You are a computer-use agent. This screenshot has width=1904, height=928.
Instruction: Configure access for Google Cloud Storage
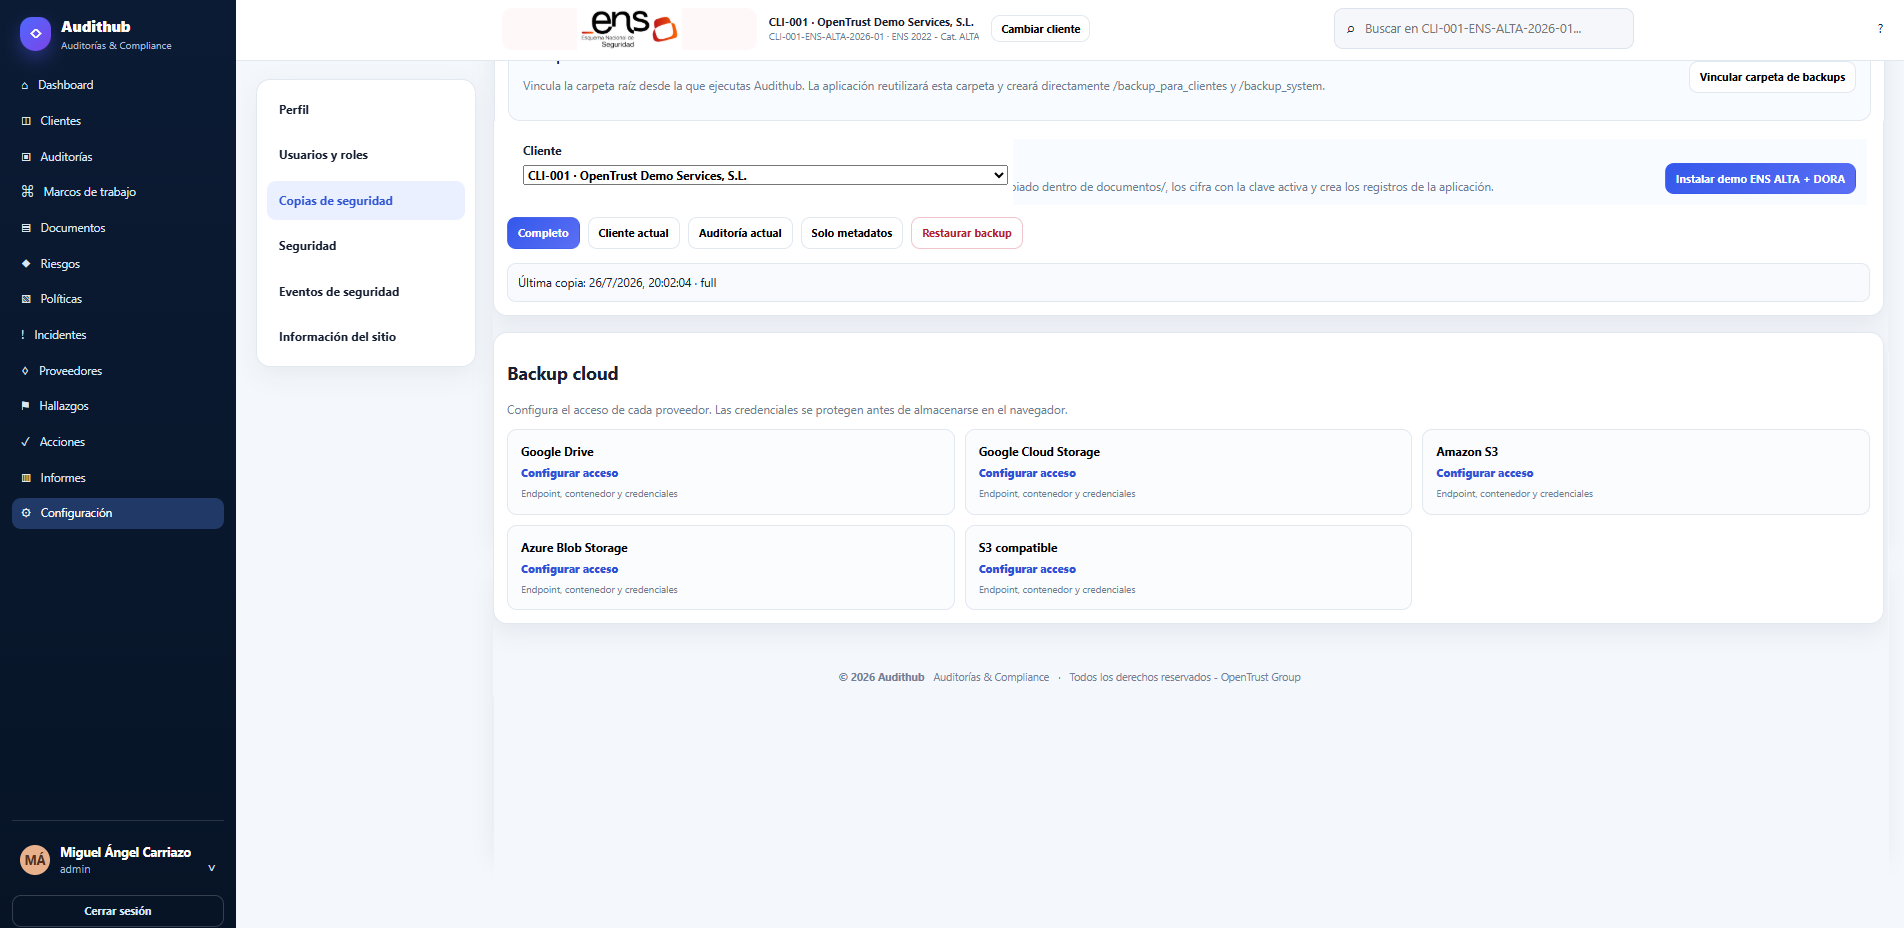click(1027, 473)
